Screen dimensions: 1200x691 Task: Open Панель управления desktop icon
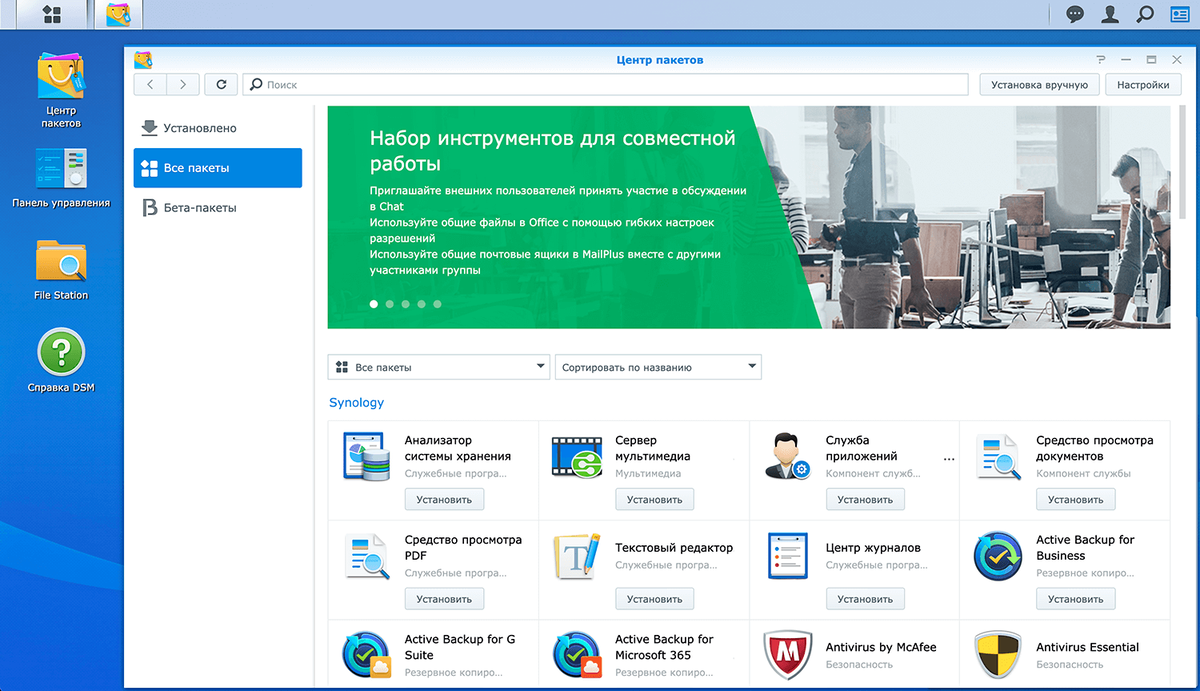click(x=61, y=178)
